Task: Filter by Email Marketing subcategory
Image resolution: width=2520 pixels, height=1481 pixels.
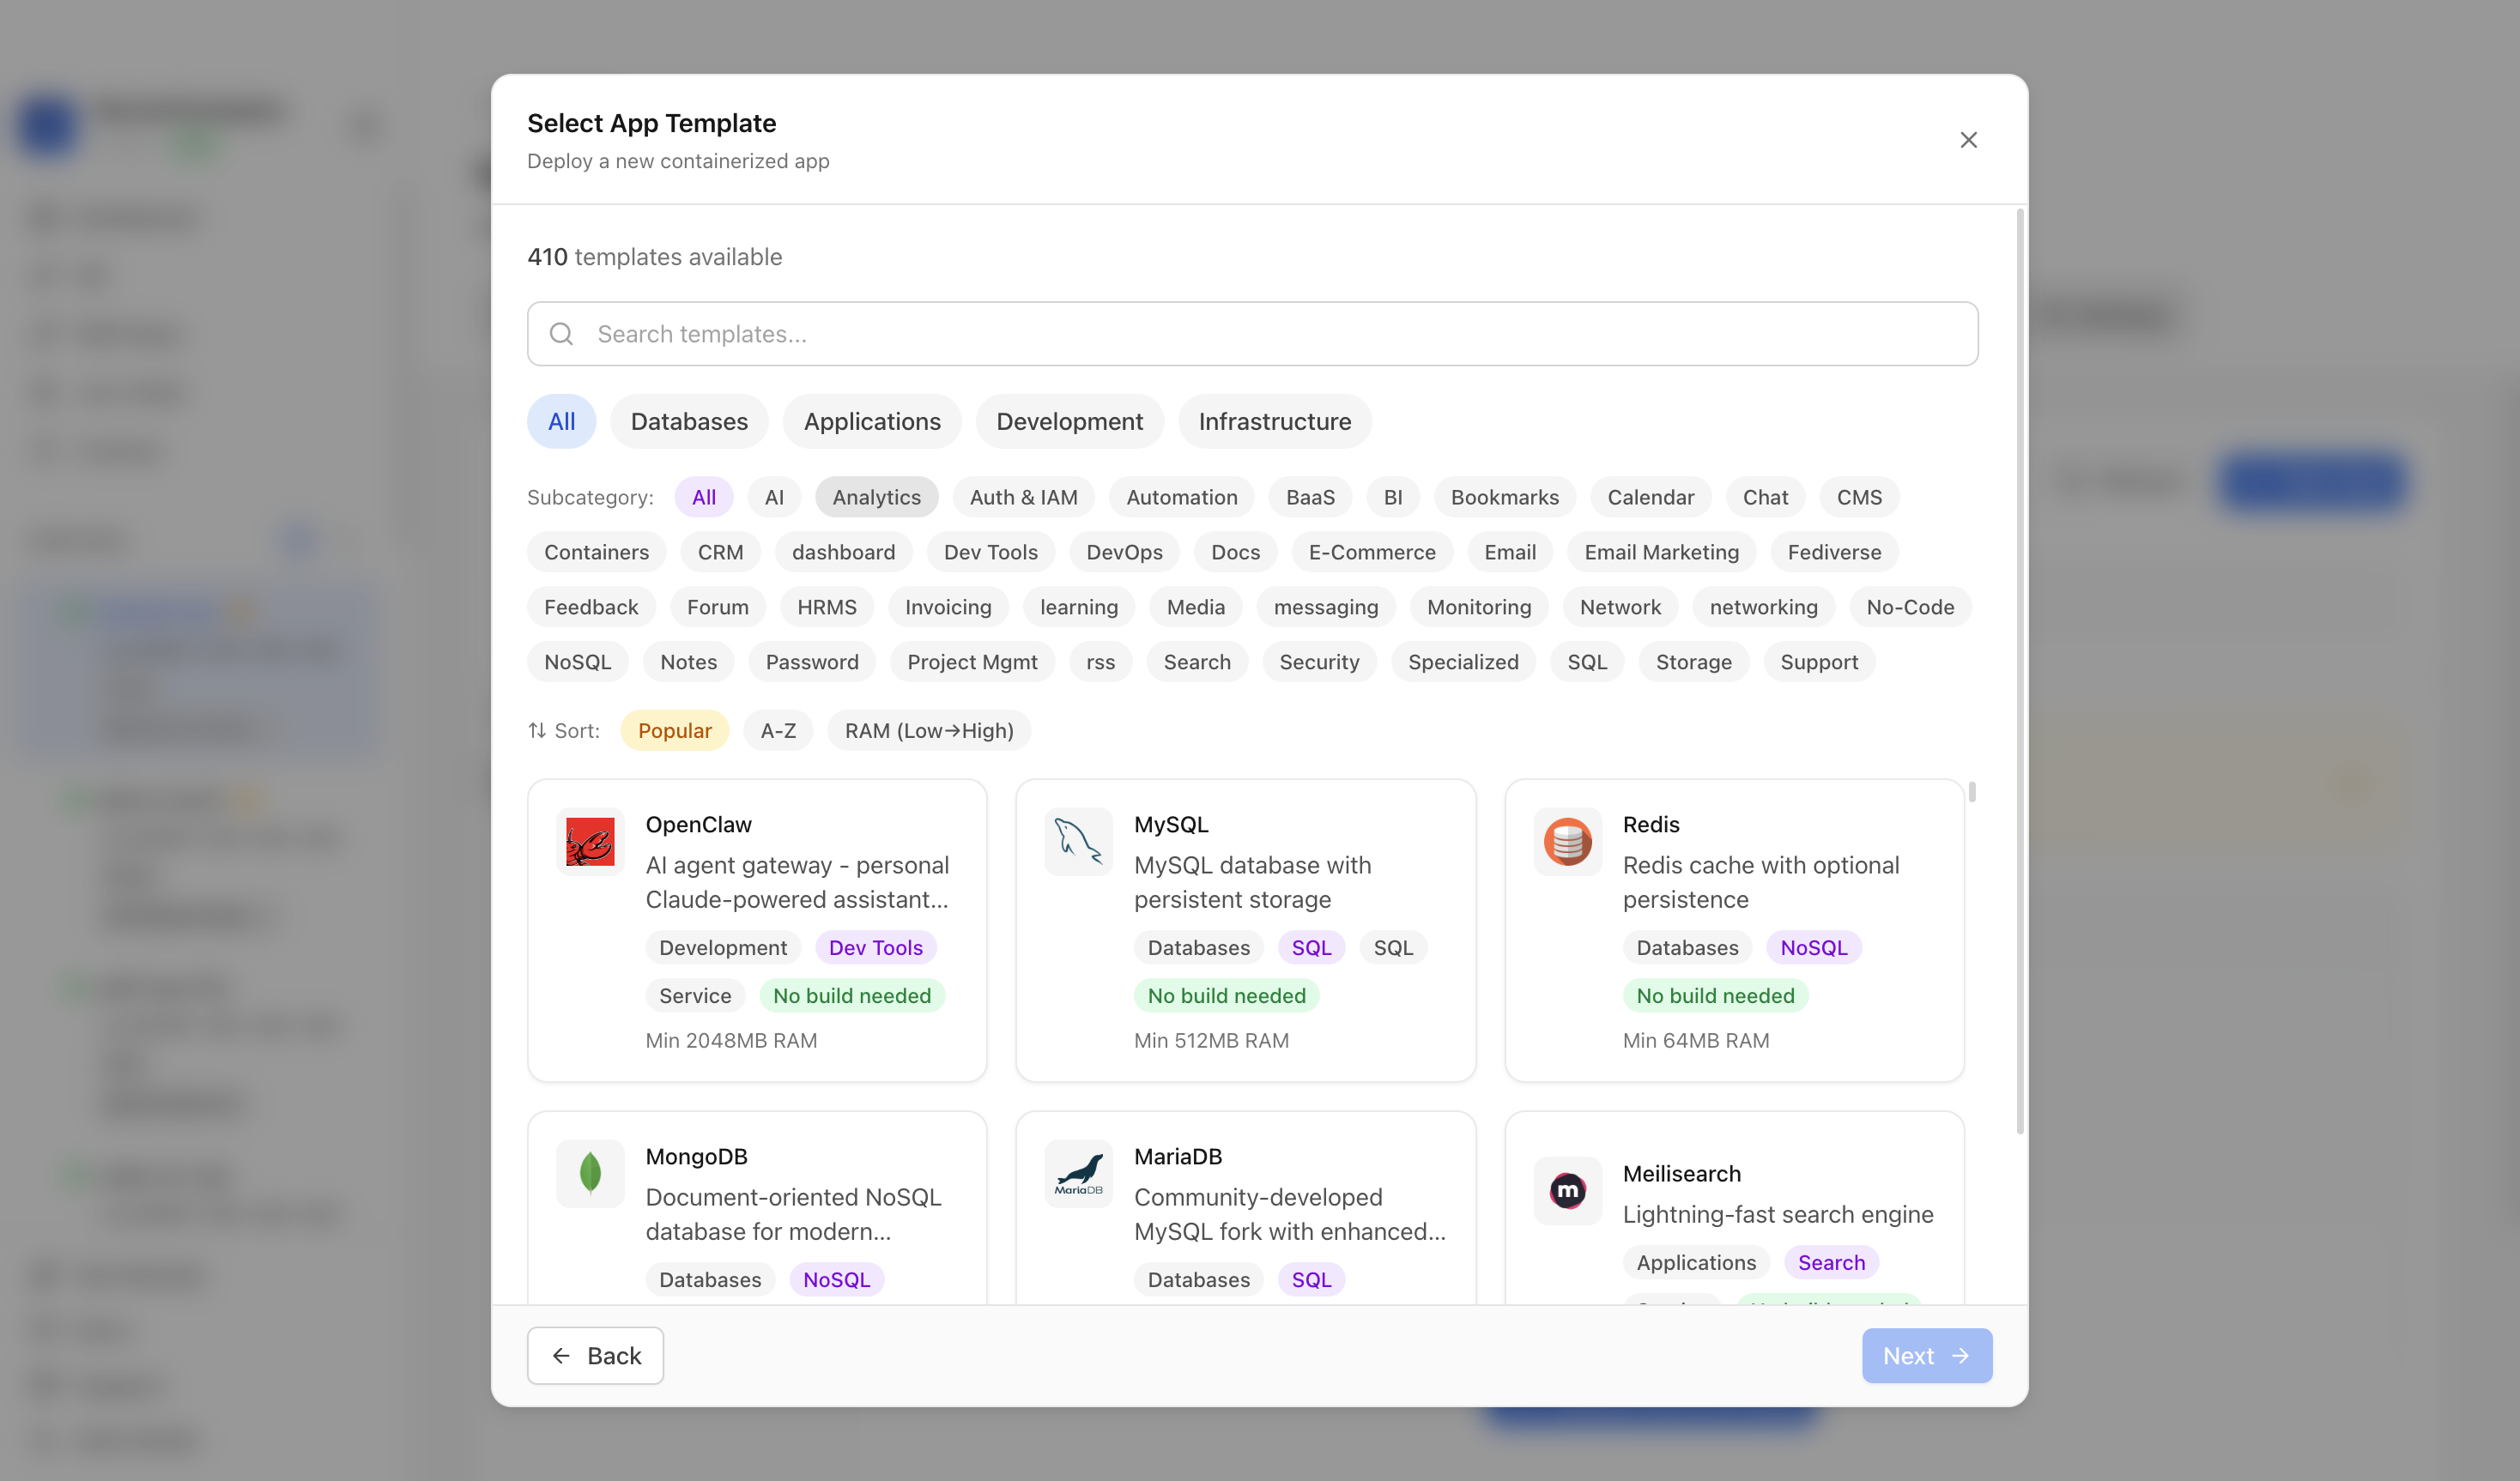Action: point(1662,552)
